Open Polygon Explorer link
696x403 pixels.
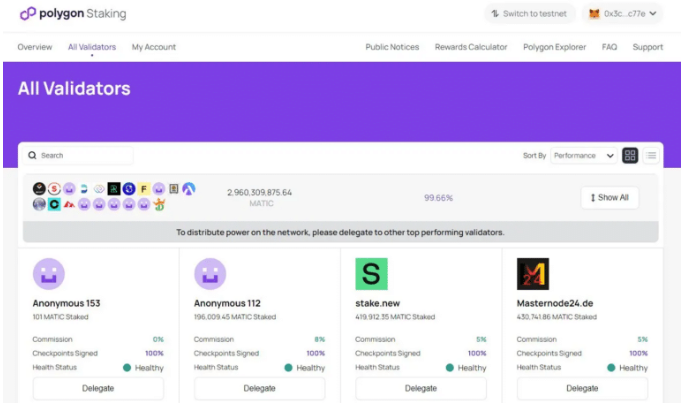554,47
